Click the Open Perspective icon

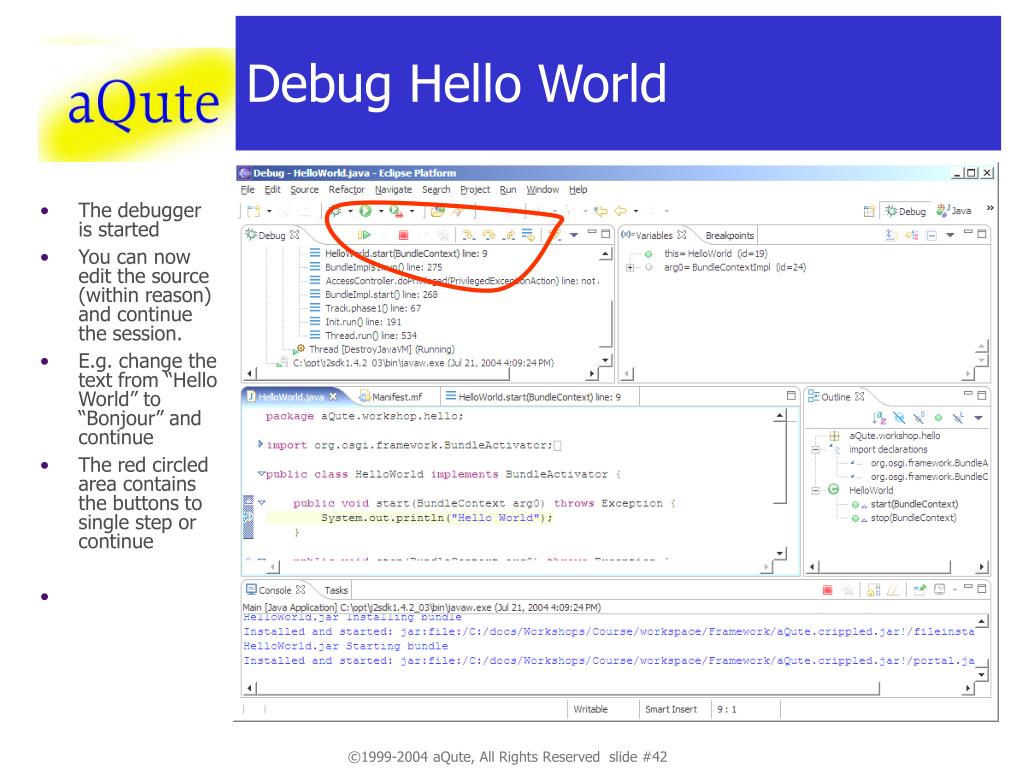pyautogui.click(x=869, y=211)
